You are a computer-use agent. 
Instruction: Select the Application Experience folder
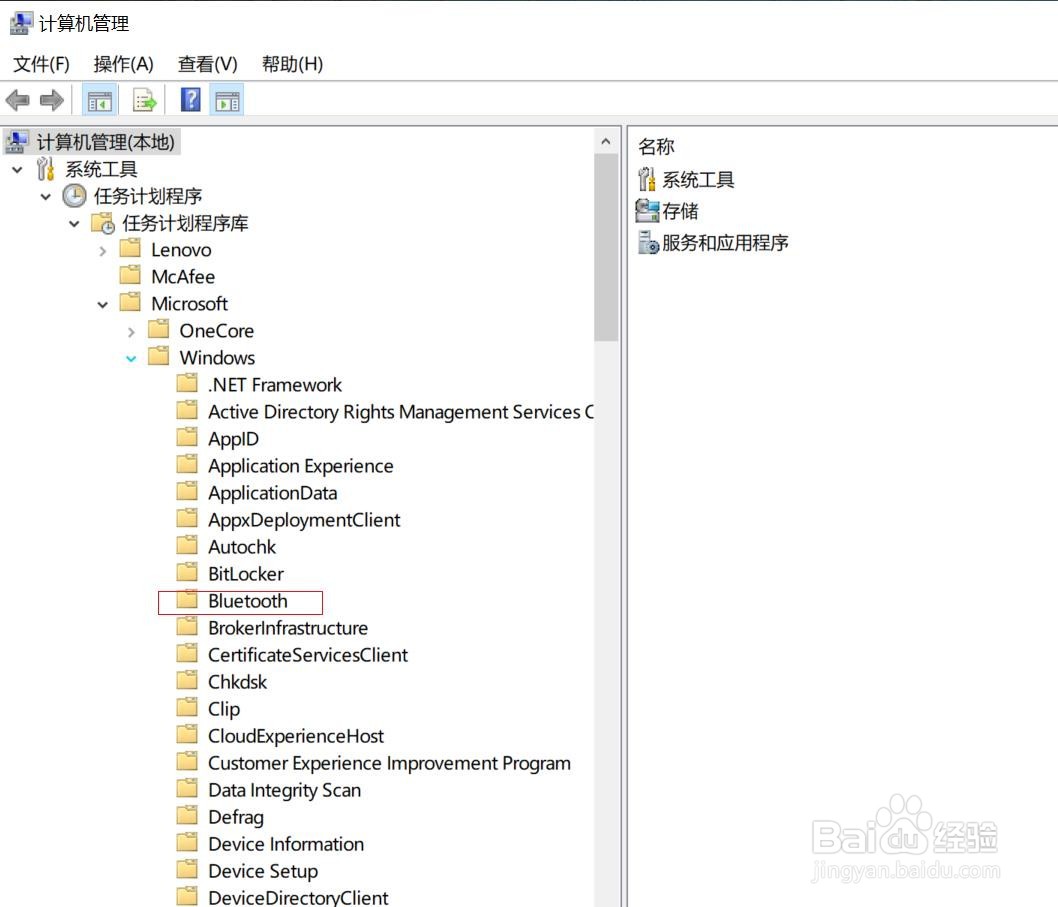(301, 466)
